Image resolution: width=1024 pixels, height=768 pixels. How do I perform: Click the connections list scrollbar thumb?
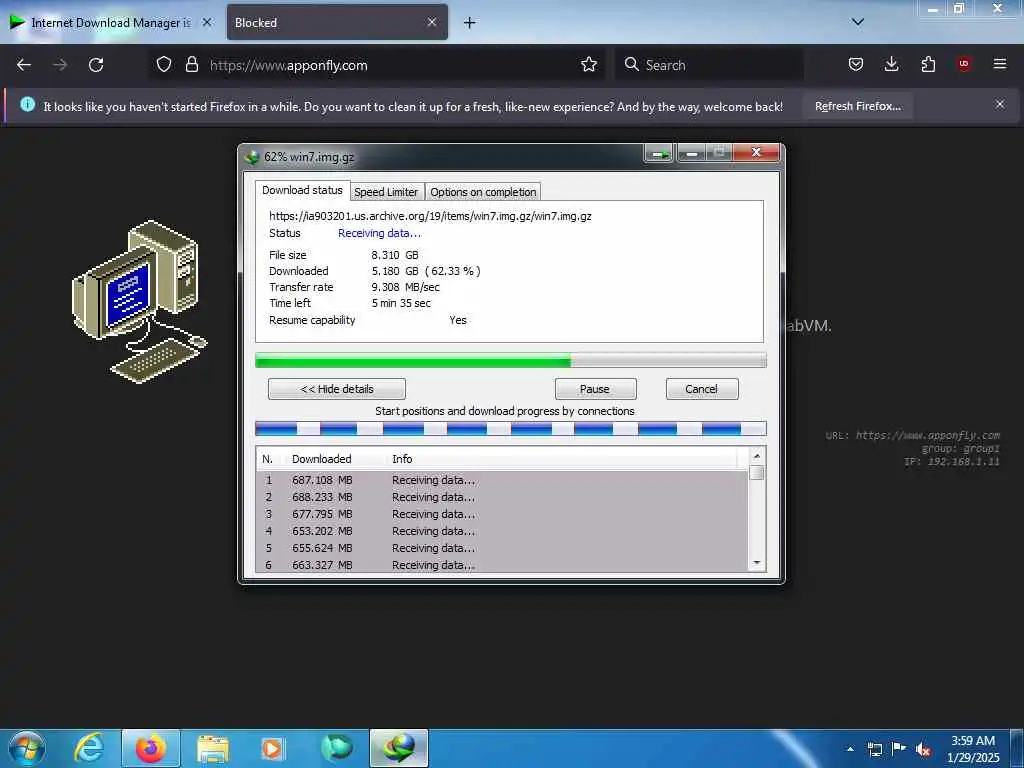pos(757,473)
